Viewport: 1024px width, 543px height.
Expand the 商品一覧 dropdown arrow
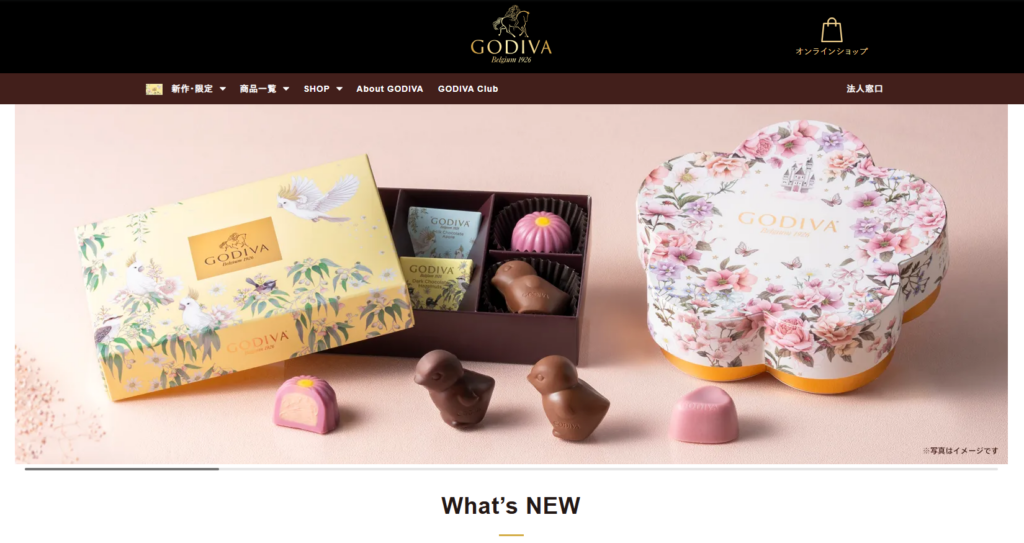(286, 89)
